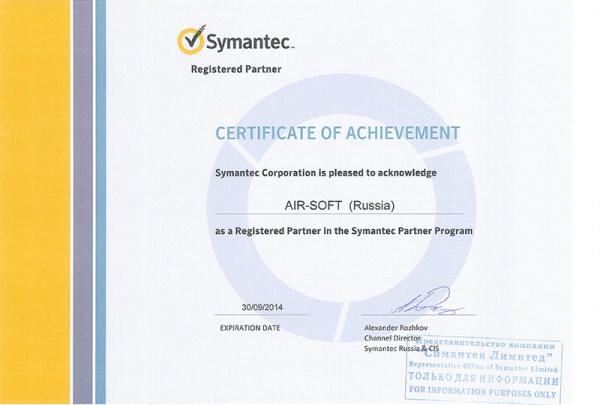This screenshot has height=405, width=600.
Task: Click the 'CERTIFICATE OF ACHIEVEMENT' heading
Action: (338, 133)
